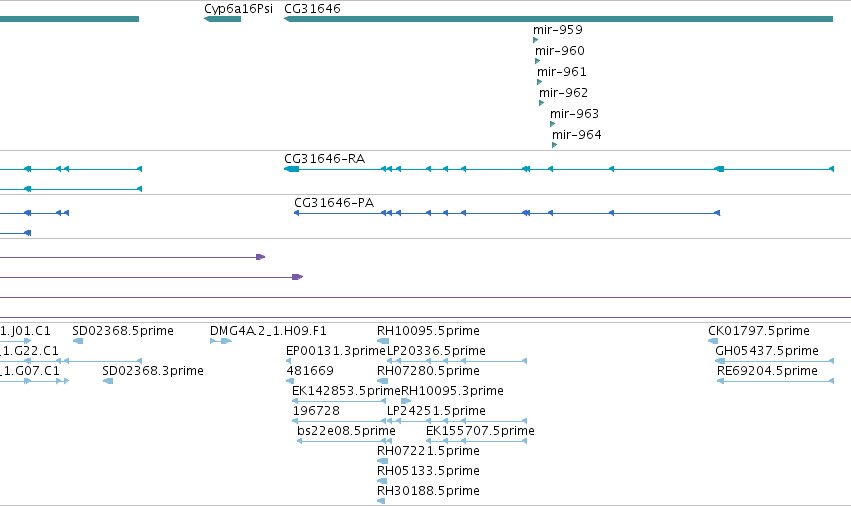Select bs22e08.5prime EST label

(346, 431)
